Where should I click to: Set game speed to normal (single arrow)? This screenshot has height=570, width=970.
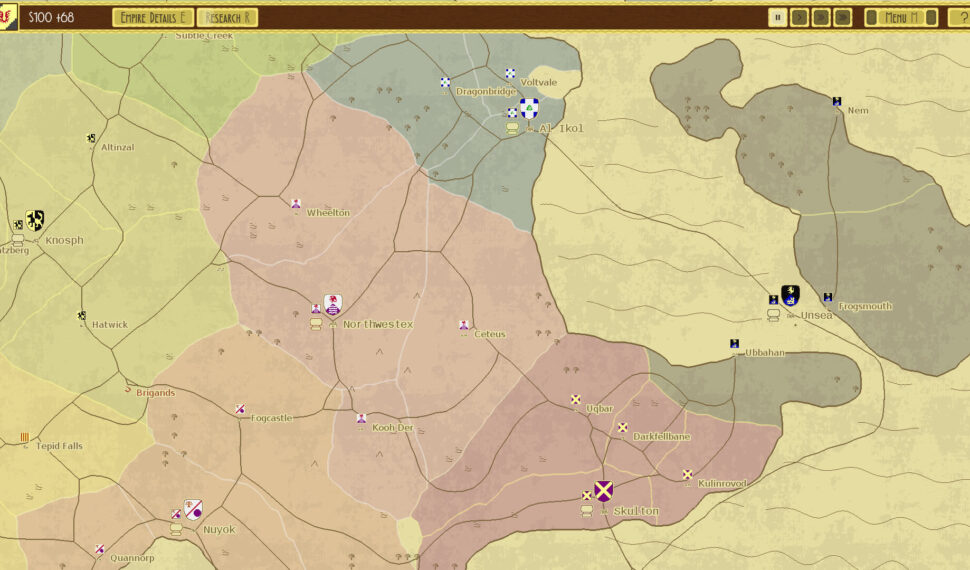(799, 17)
